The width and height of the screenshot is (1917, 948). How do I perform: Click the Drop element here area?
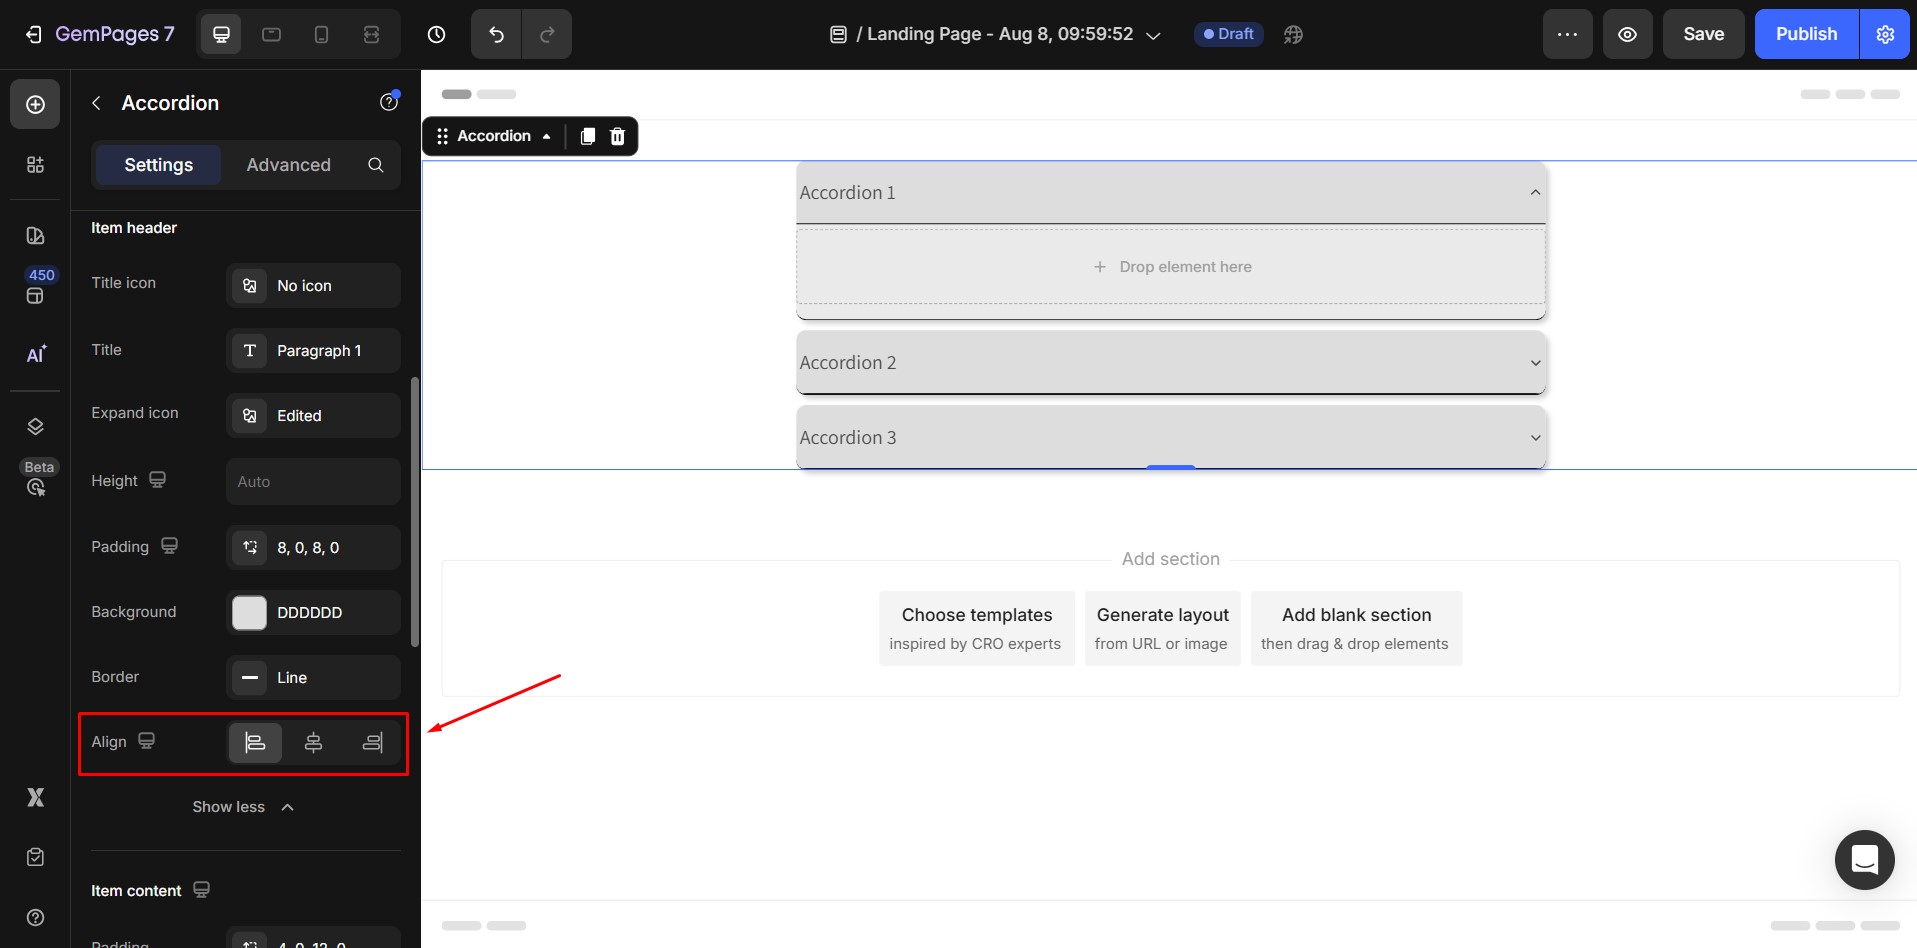1170,266
